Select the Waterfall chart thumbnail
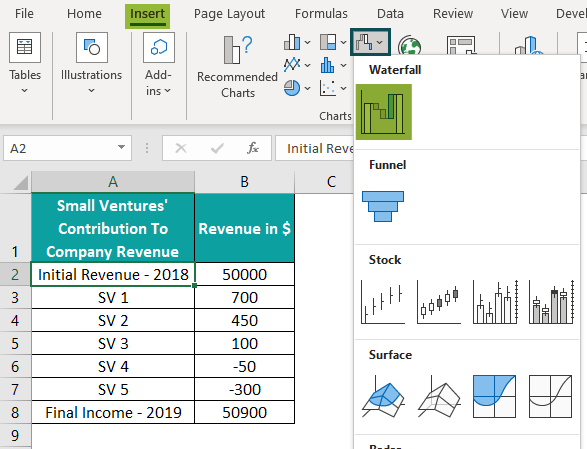Screen dimensions: 587x449 pyautogui.click(x=384, y=112)
